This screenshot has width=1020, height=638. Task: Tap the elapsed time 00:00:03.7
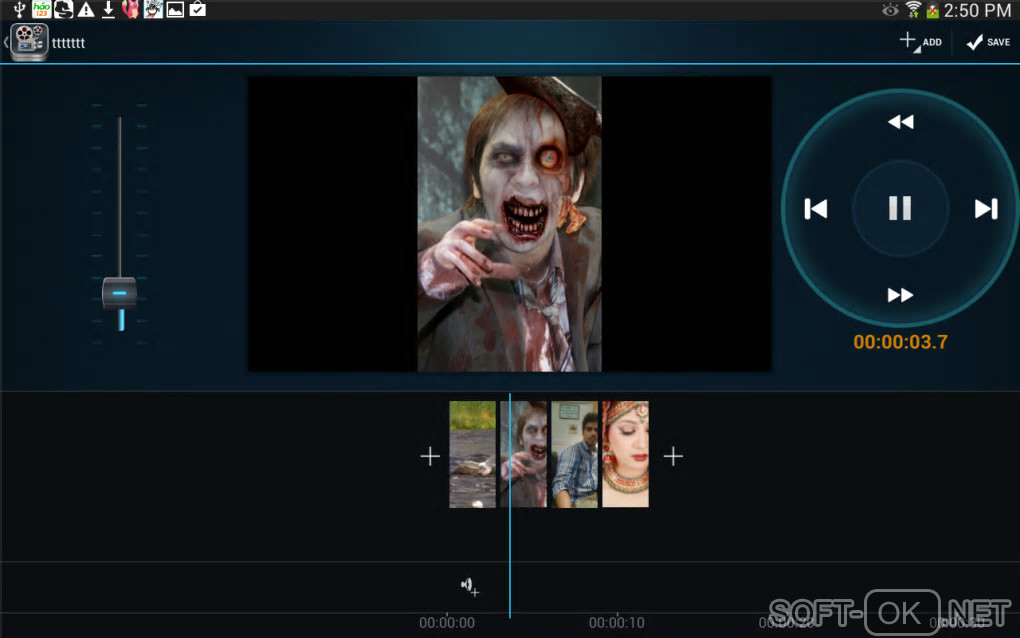900,342
